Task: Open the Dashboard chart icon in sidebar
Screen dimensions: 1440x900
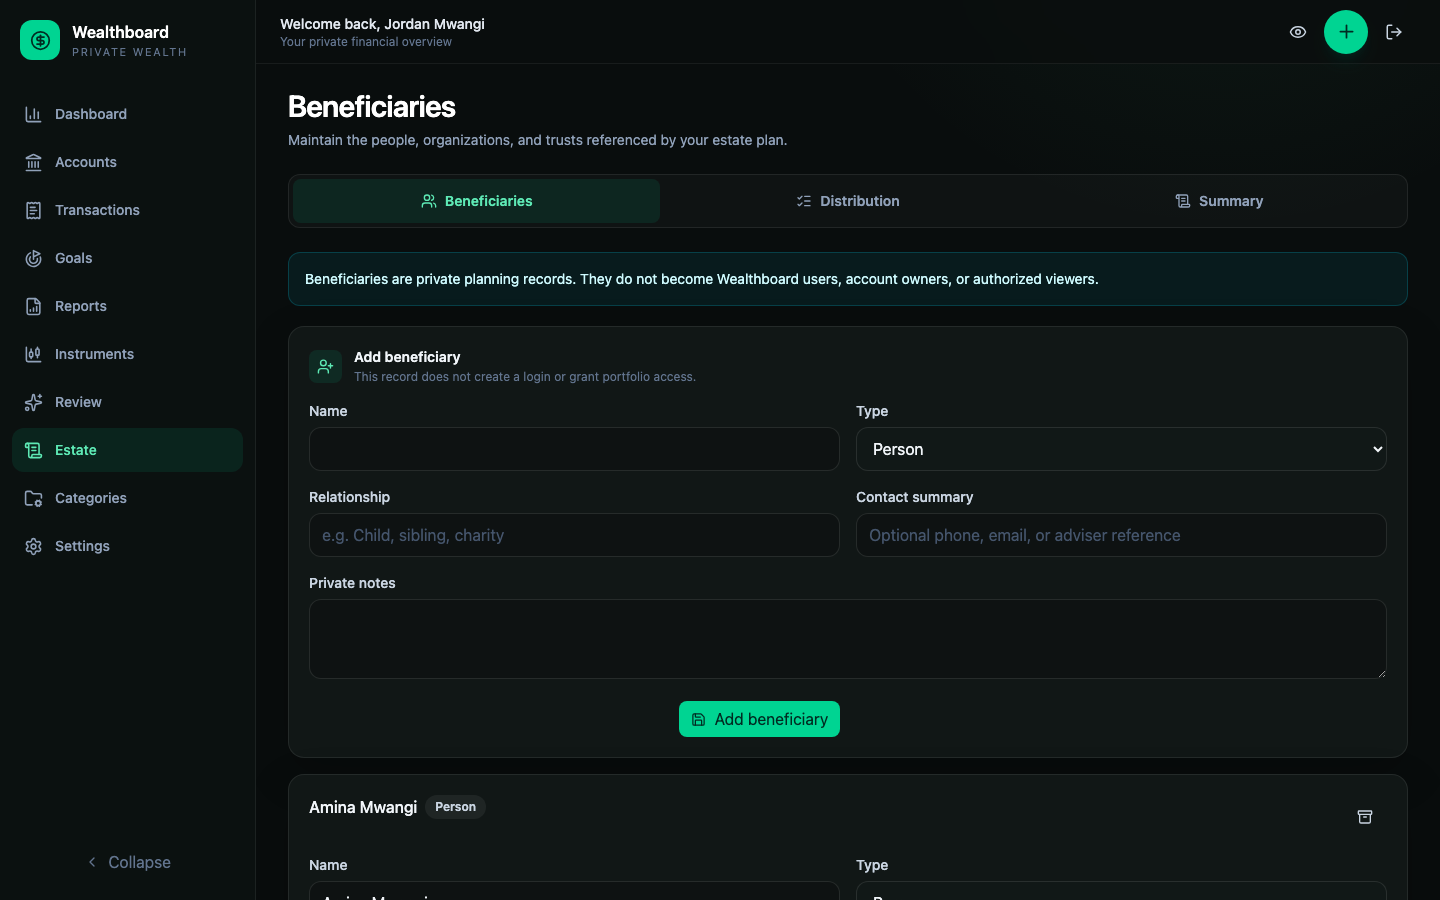Action: [x=33, y=114]
